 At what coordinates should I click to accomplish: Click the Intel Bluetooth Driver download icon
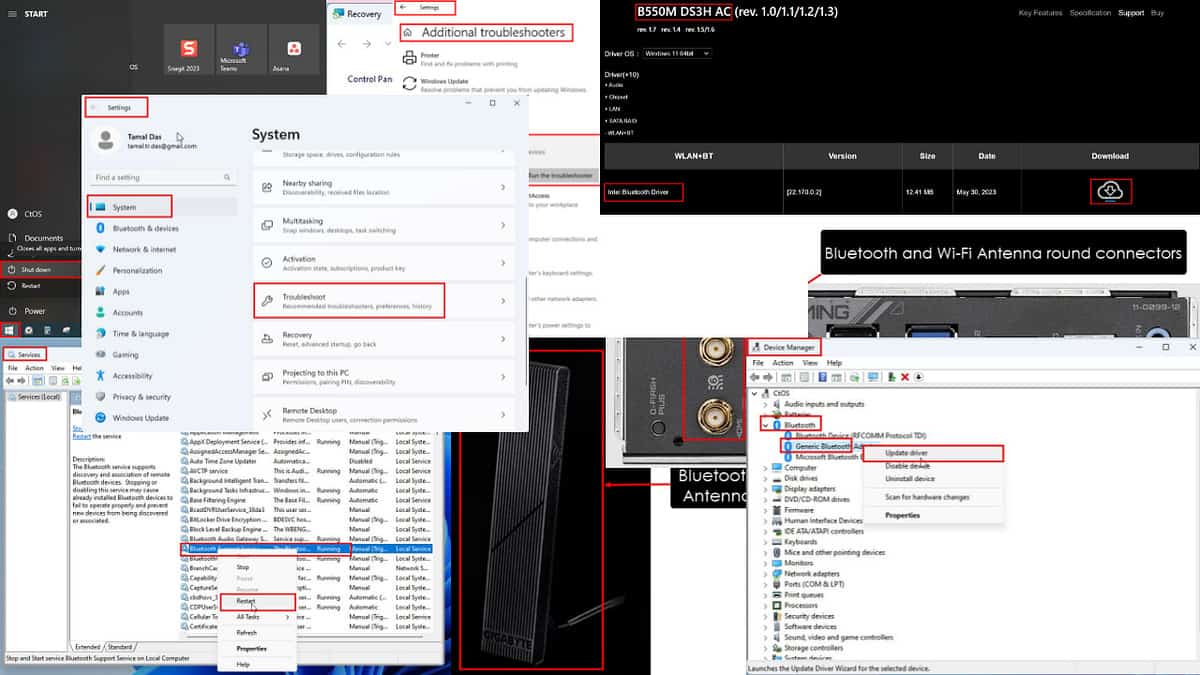tap(1110, 190)
